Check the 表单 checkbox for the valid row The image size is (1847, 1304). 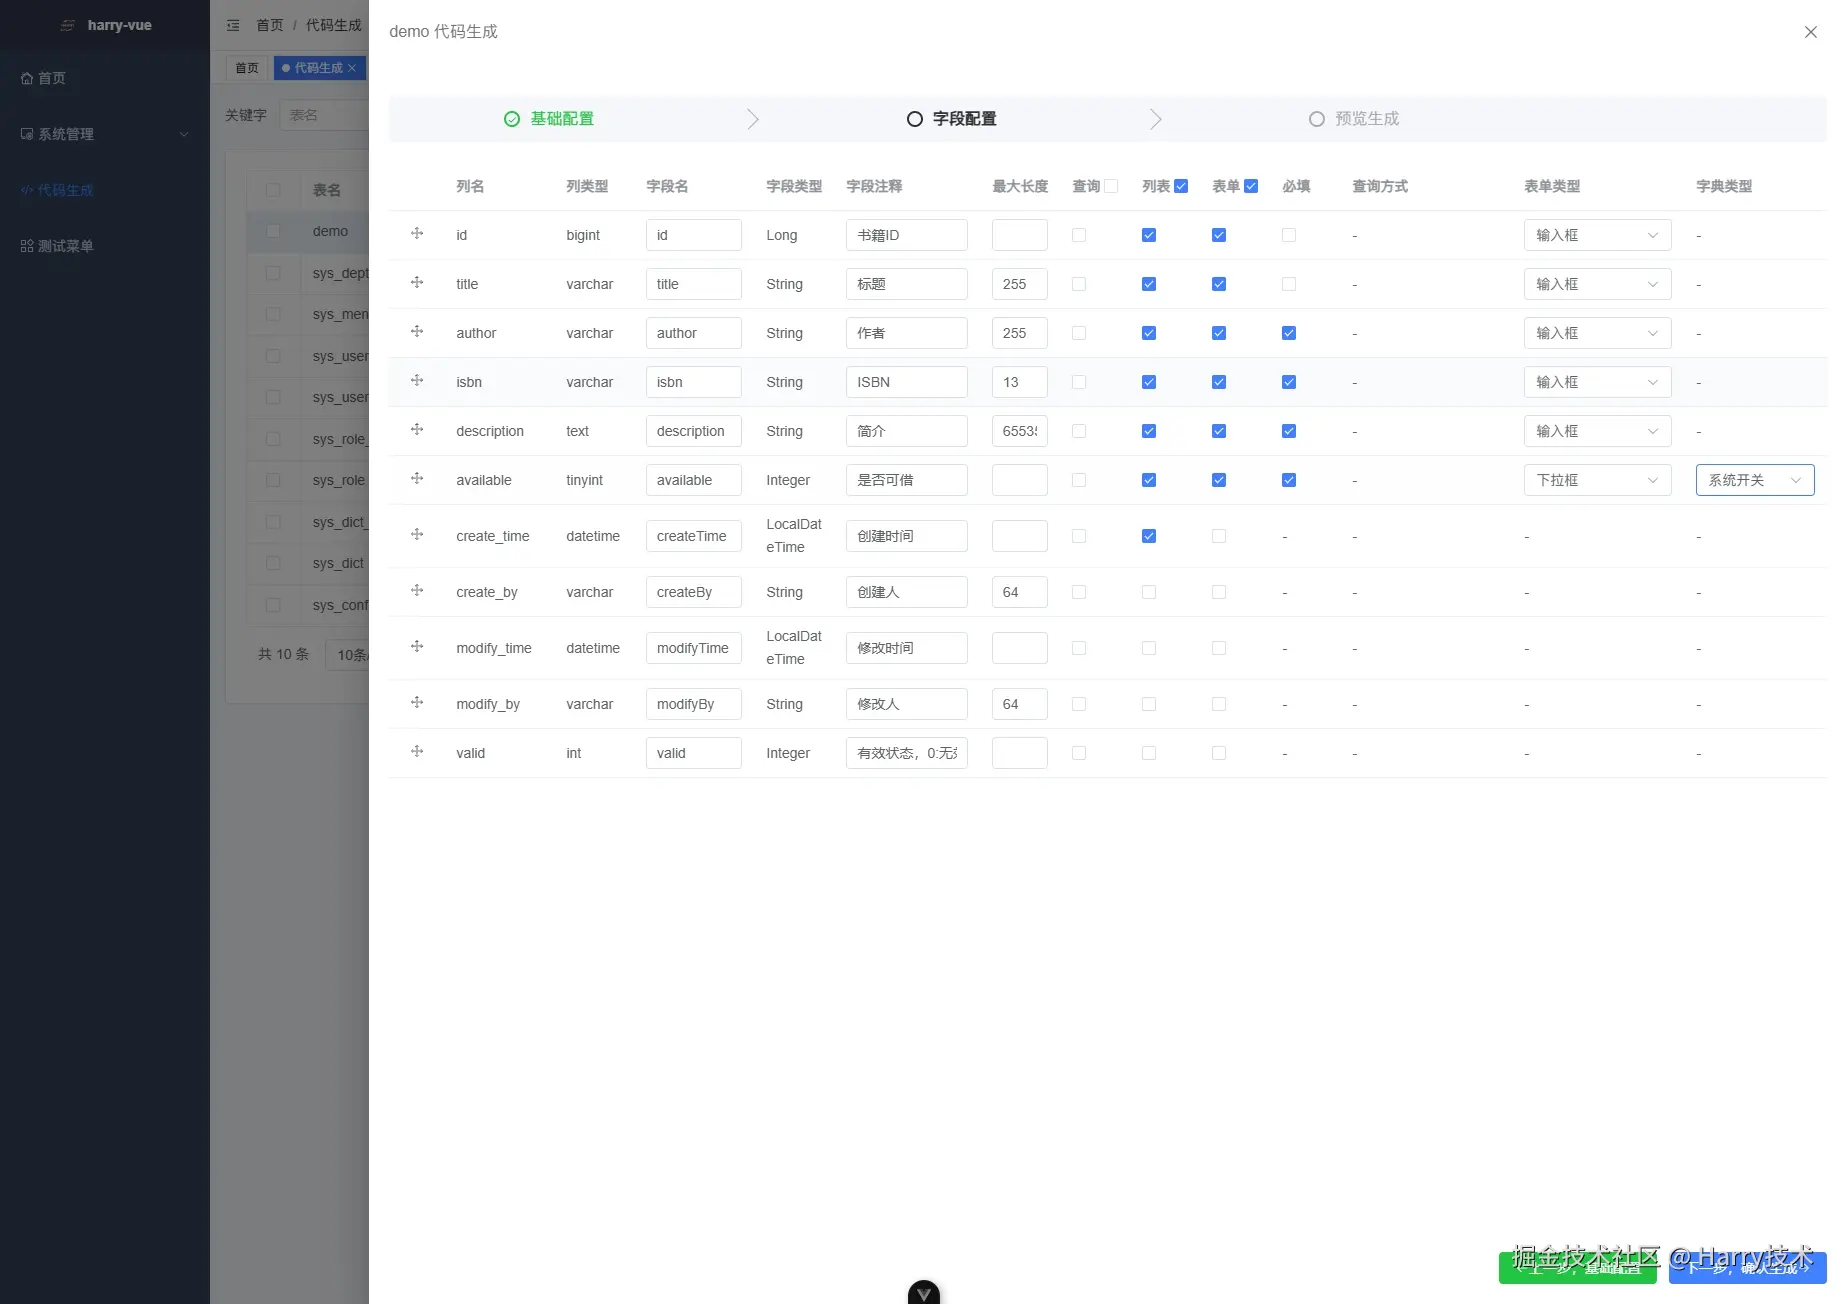[x=1219, y=753]
